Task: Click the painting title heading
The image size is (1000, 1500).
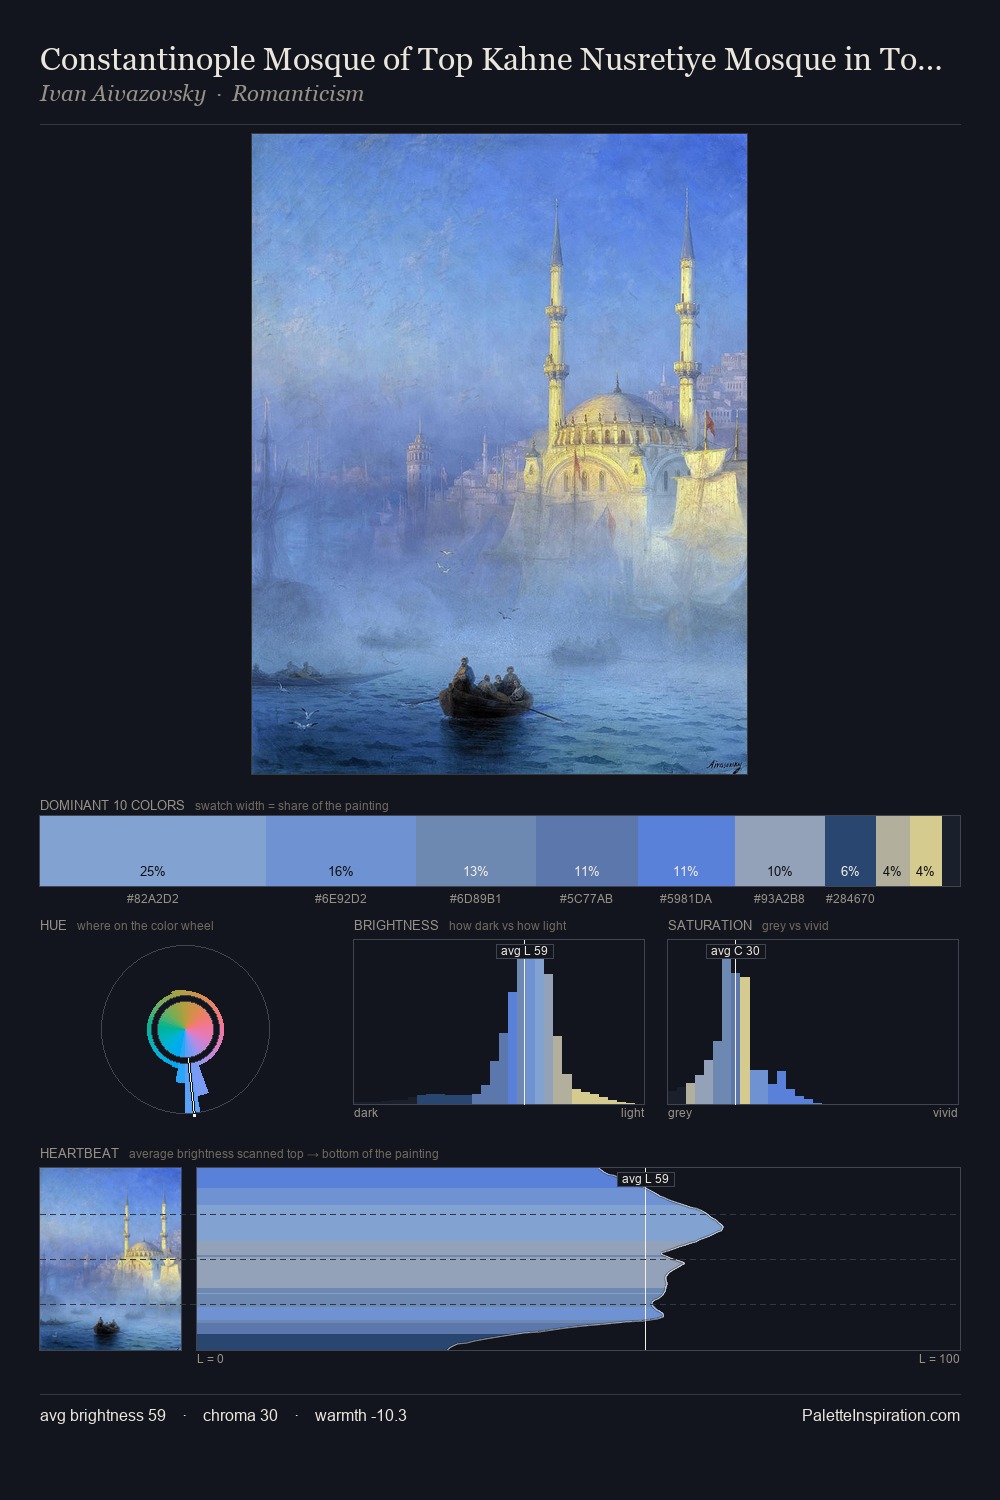Action: coord(491,60)
